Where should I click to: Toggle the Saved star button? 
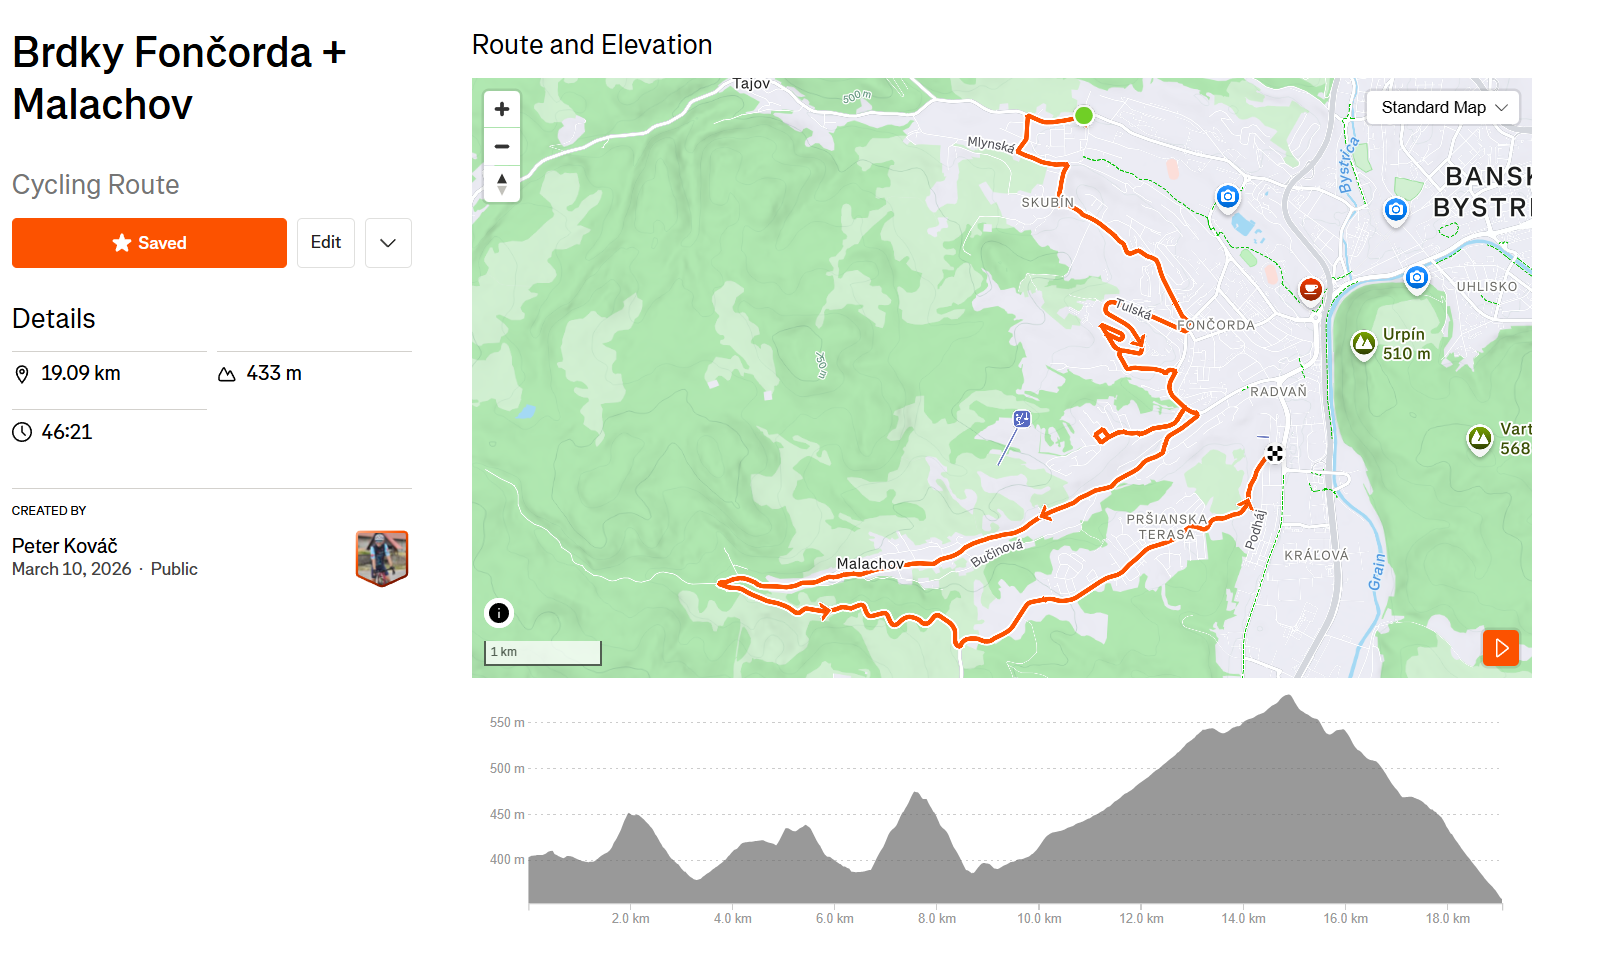[x=149, y=243]
